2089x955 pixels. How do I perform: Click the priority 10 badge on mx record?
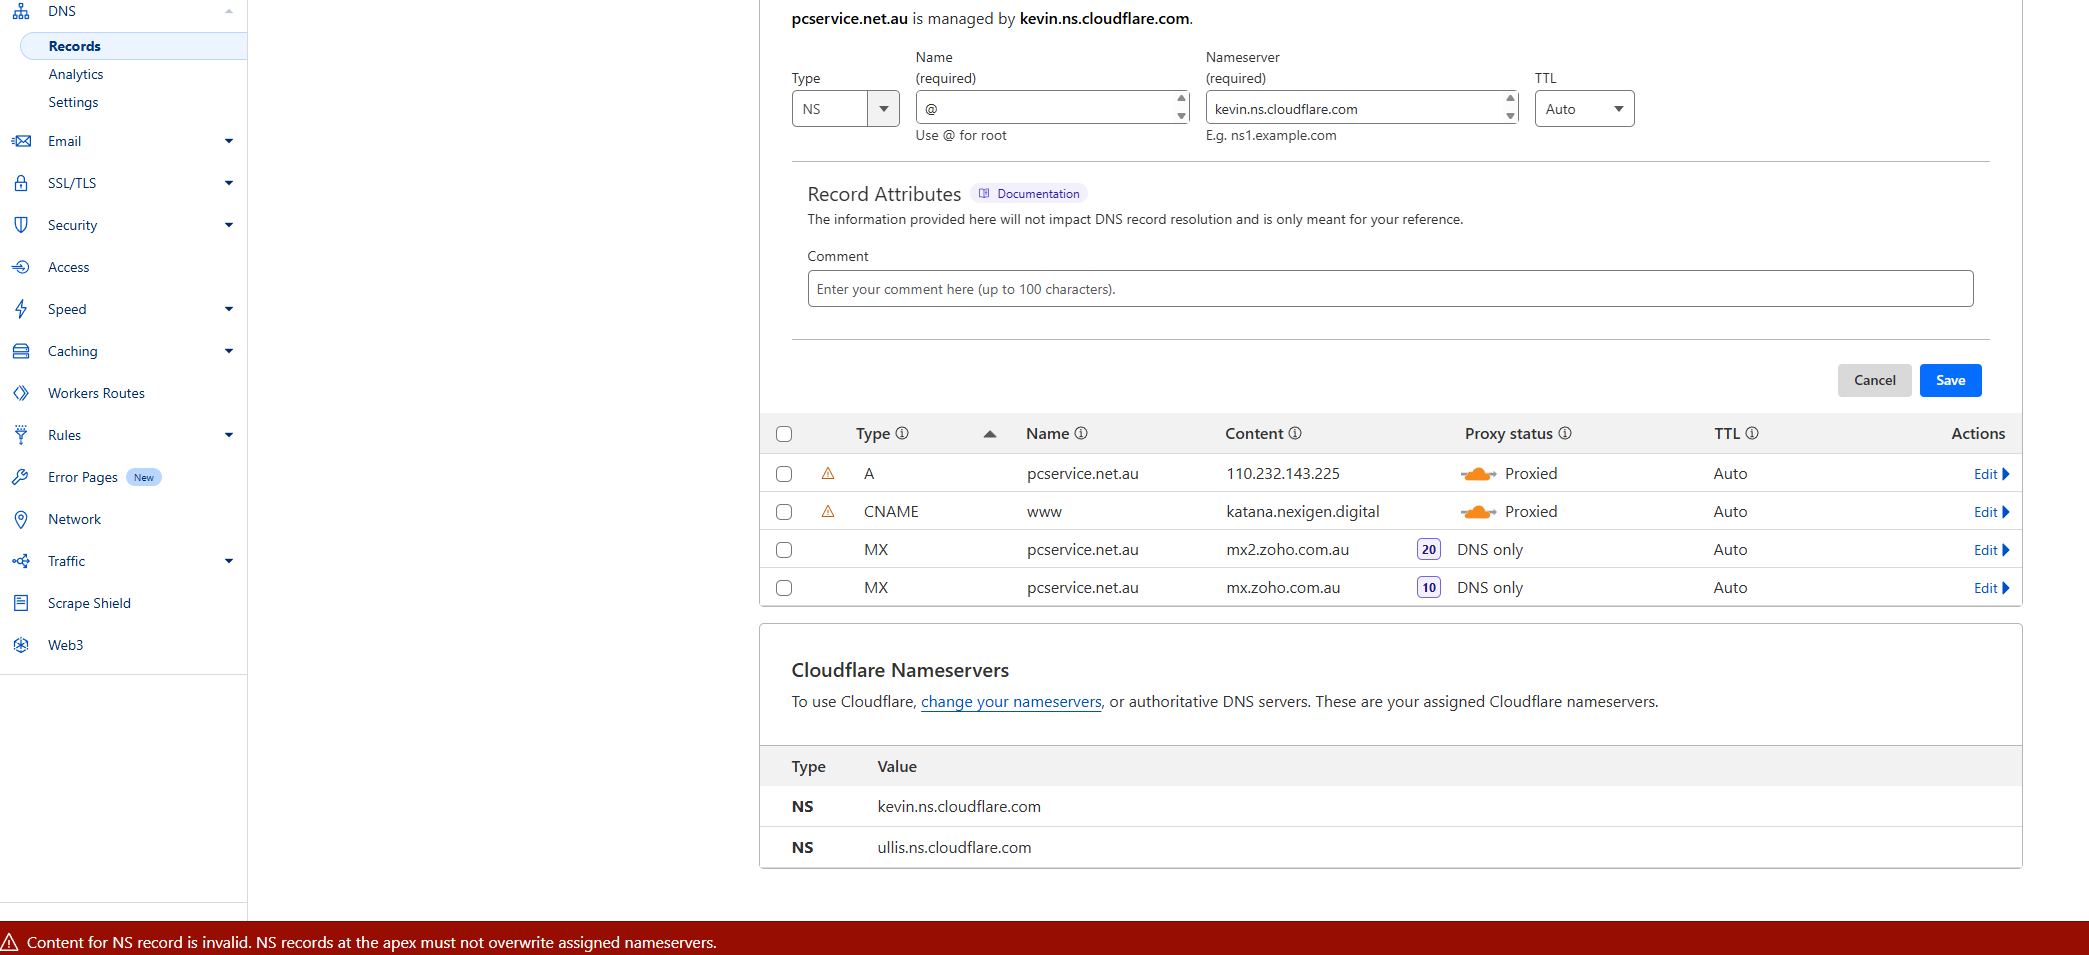(x=1429, y=587)
